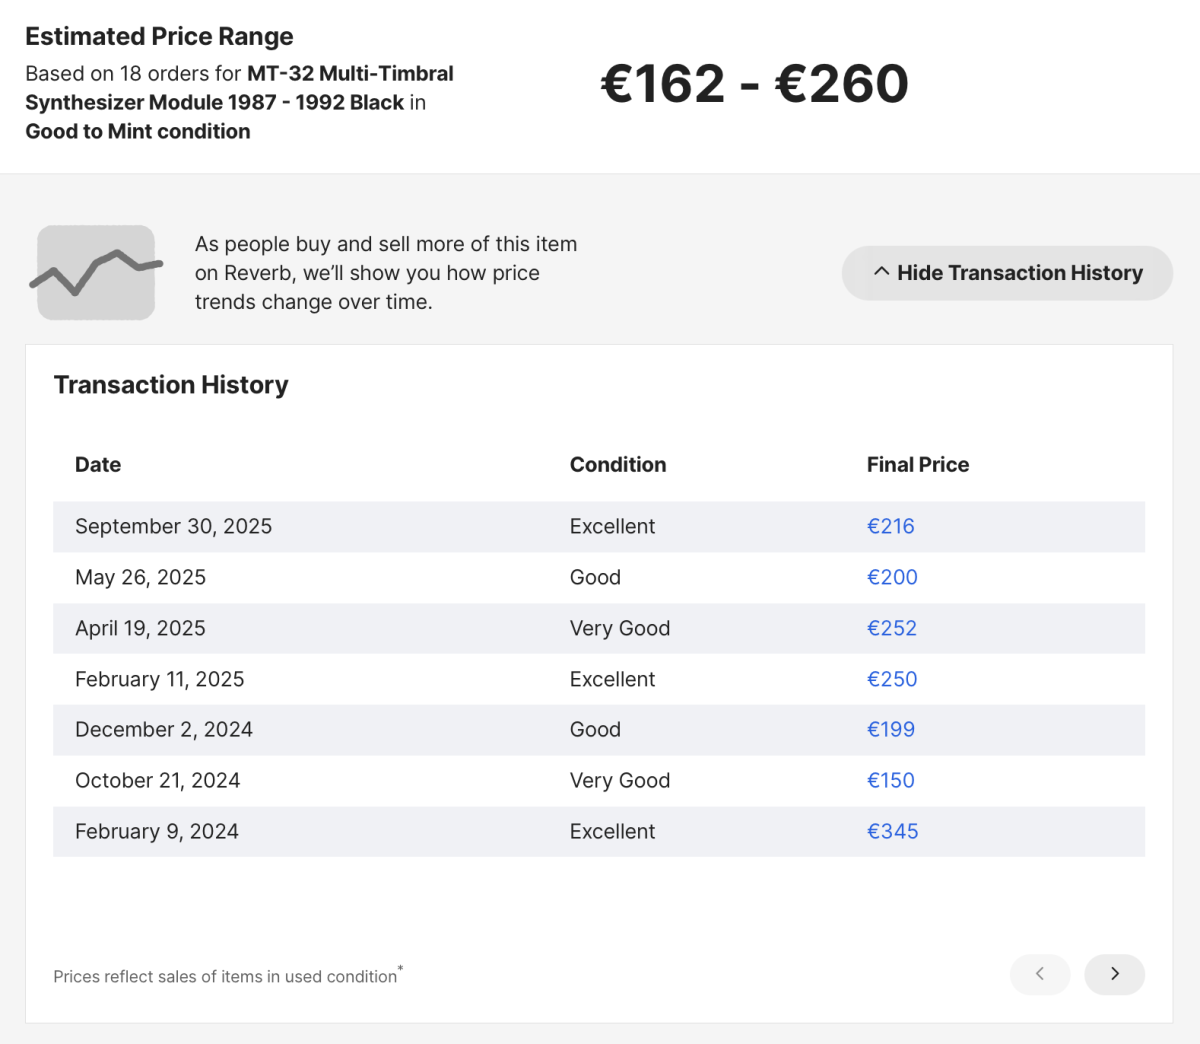The width and height of the screenshot is (1200, 1044).
Task: Click the 'Good to Mint condition' text
Action: [x=138, y=131]
